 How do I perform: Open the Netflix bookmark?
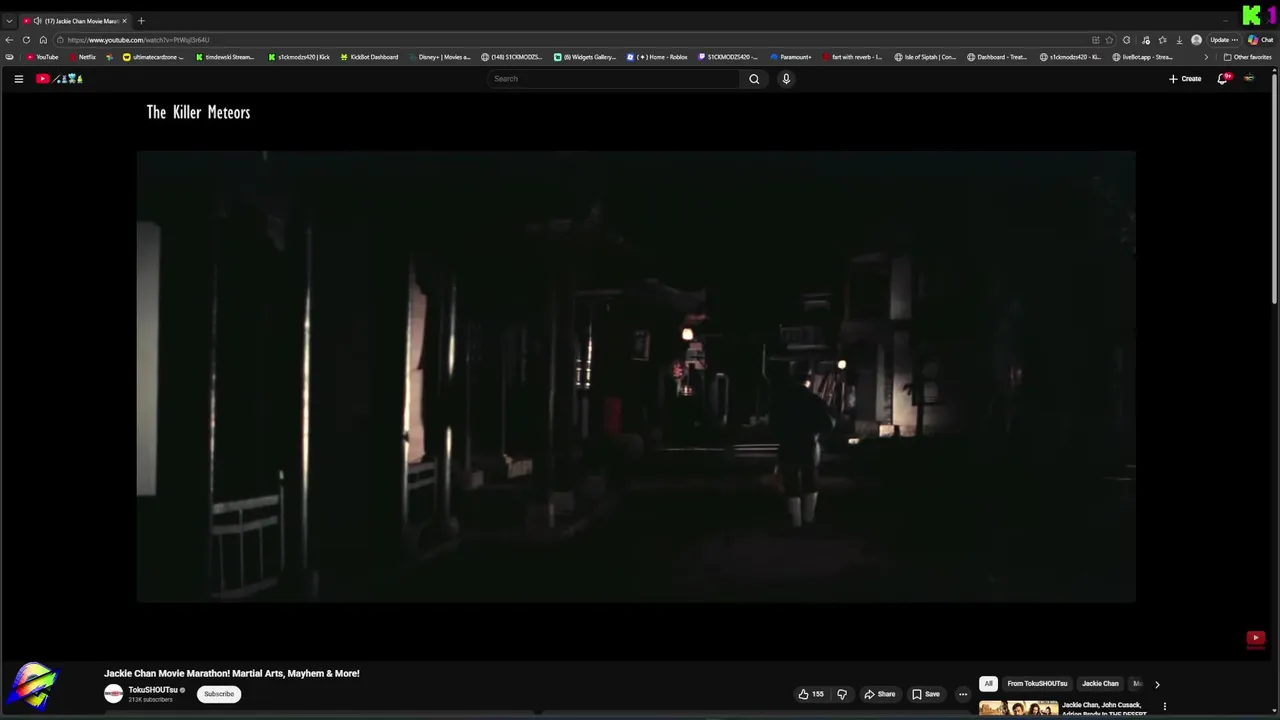coord(82,57)
